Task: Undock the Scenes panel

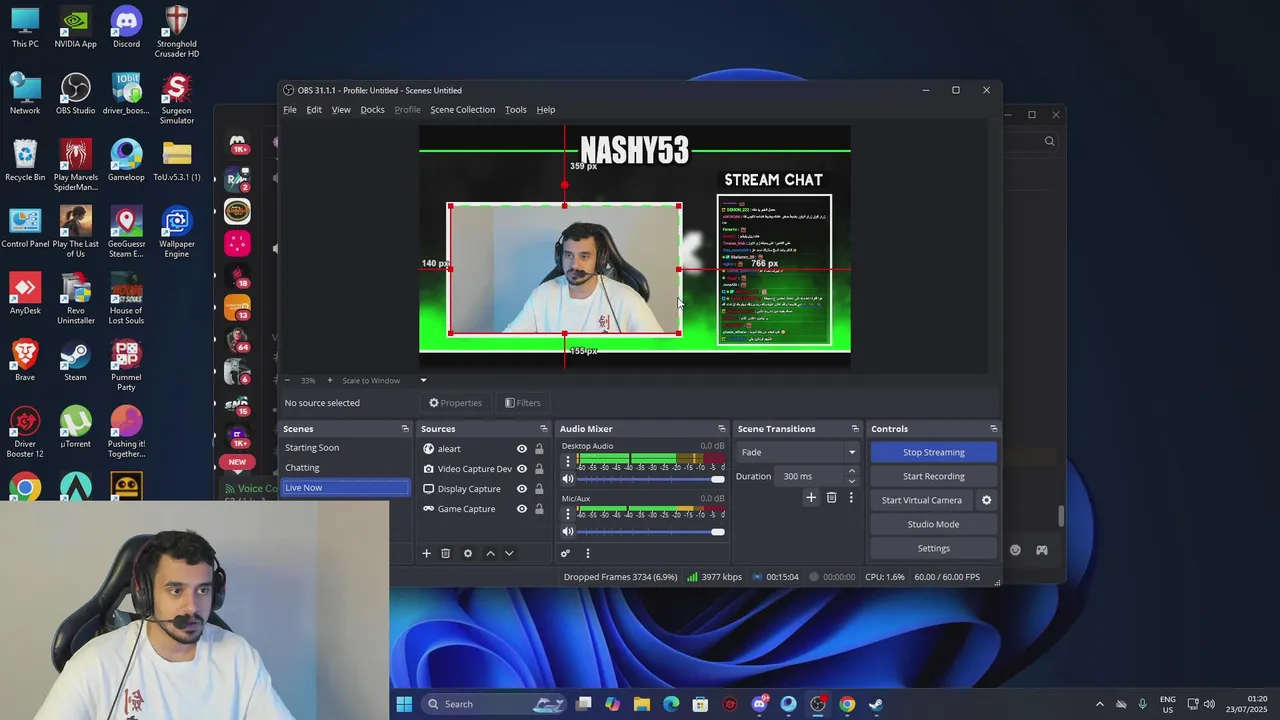Action: [405, 429]
